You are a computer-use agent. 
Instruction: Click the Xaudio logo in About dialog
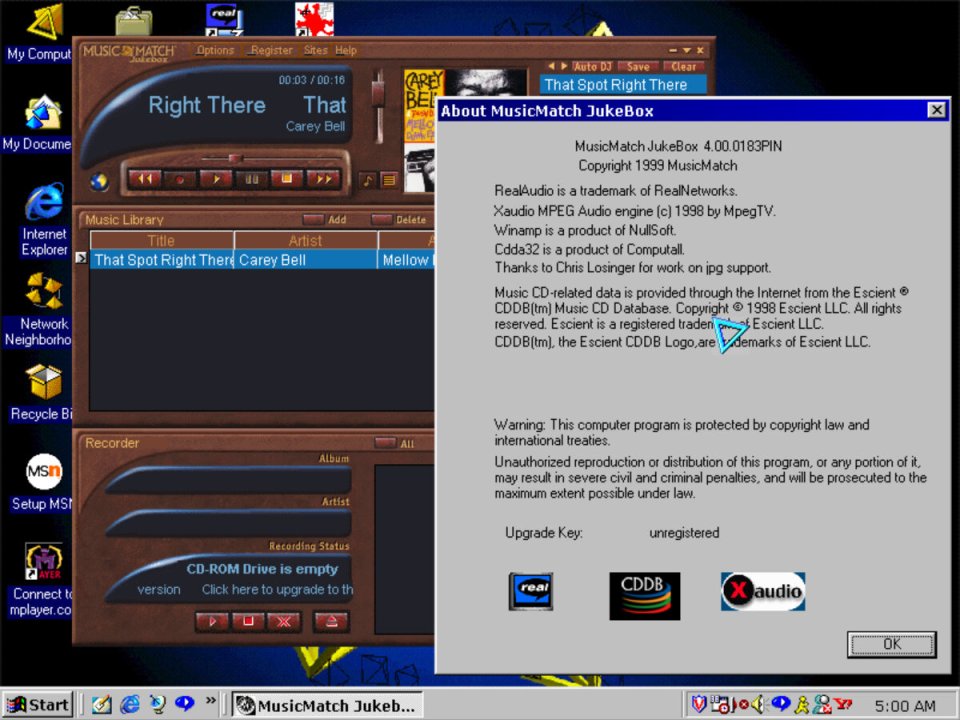coord(762,591)
